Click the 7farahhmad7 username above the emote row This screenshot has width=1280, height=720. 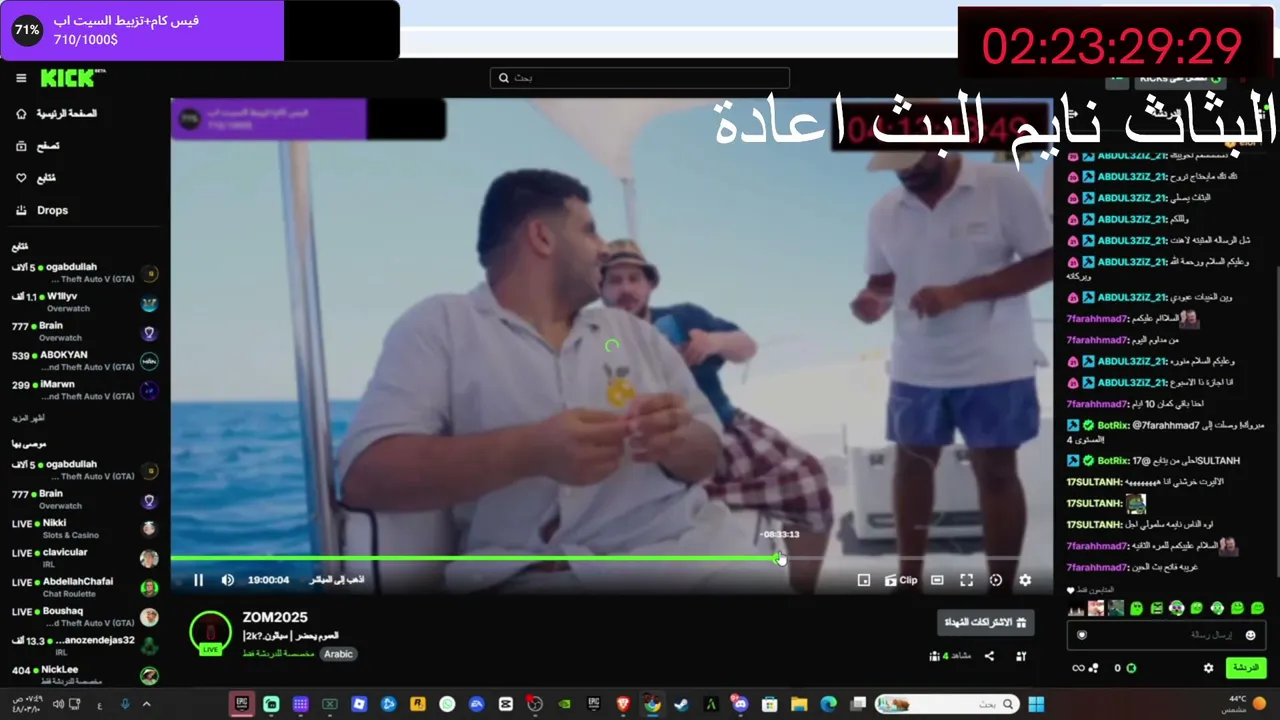tap(1097, 568)
